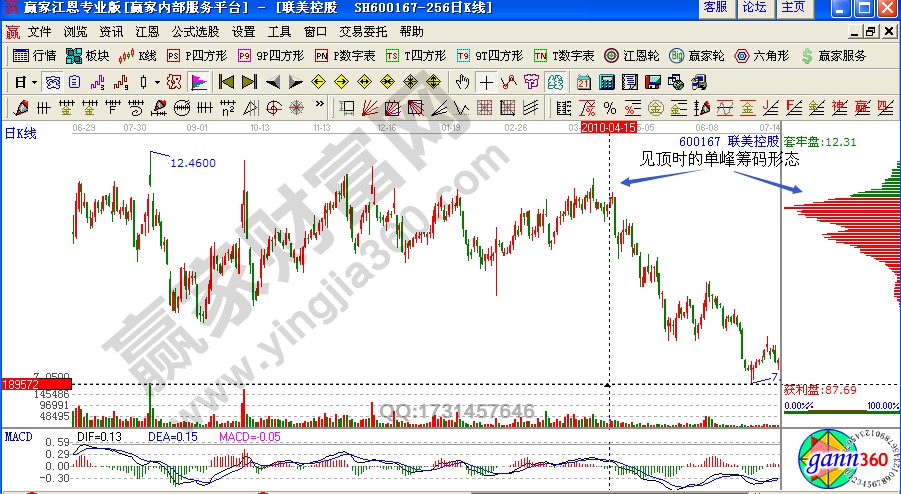Jump to first bar with skip-back icon

(x=226, y=83)
